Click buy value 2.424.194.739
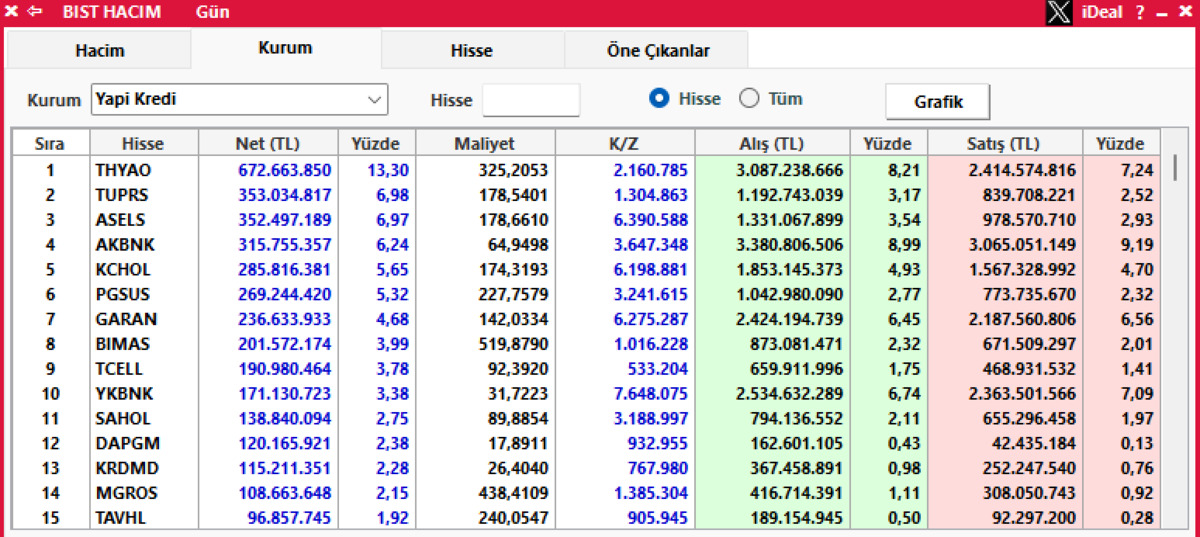This screenshot has height=537, width=1200. click(x=789, y=319)
